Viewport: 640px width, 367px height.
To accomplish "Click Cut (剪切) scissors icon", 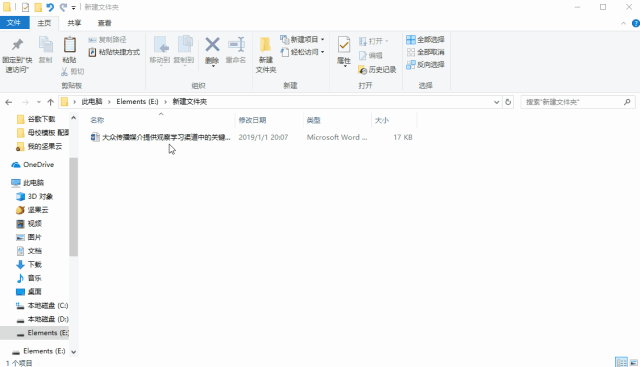I will coord(64,72).
